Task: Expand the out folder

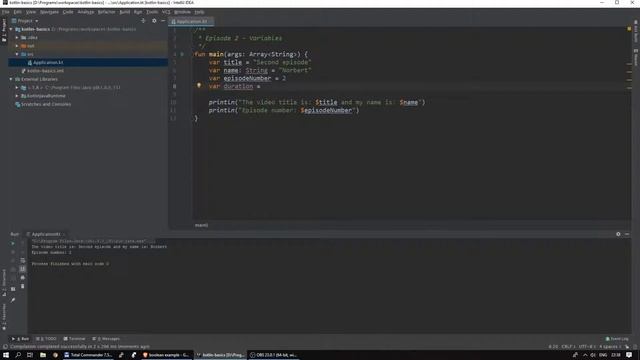Action: 17,46
